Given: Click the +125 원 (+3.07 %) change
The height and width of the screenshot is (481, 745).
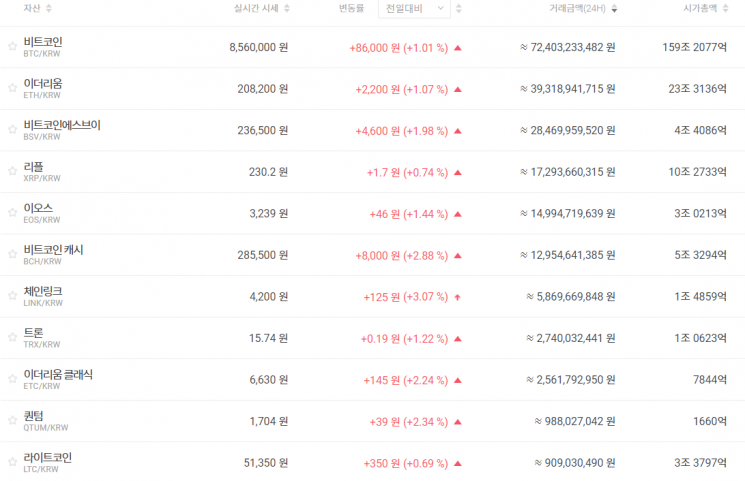Looking at the screenshot, I should click(406, 297).
